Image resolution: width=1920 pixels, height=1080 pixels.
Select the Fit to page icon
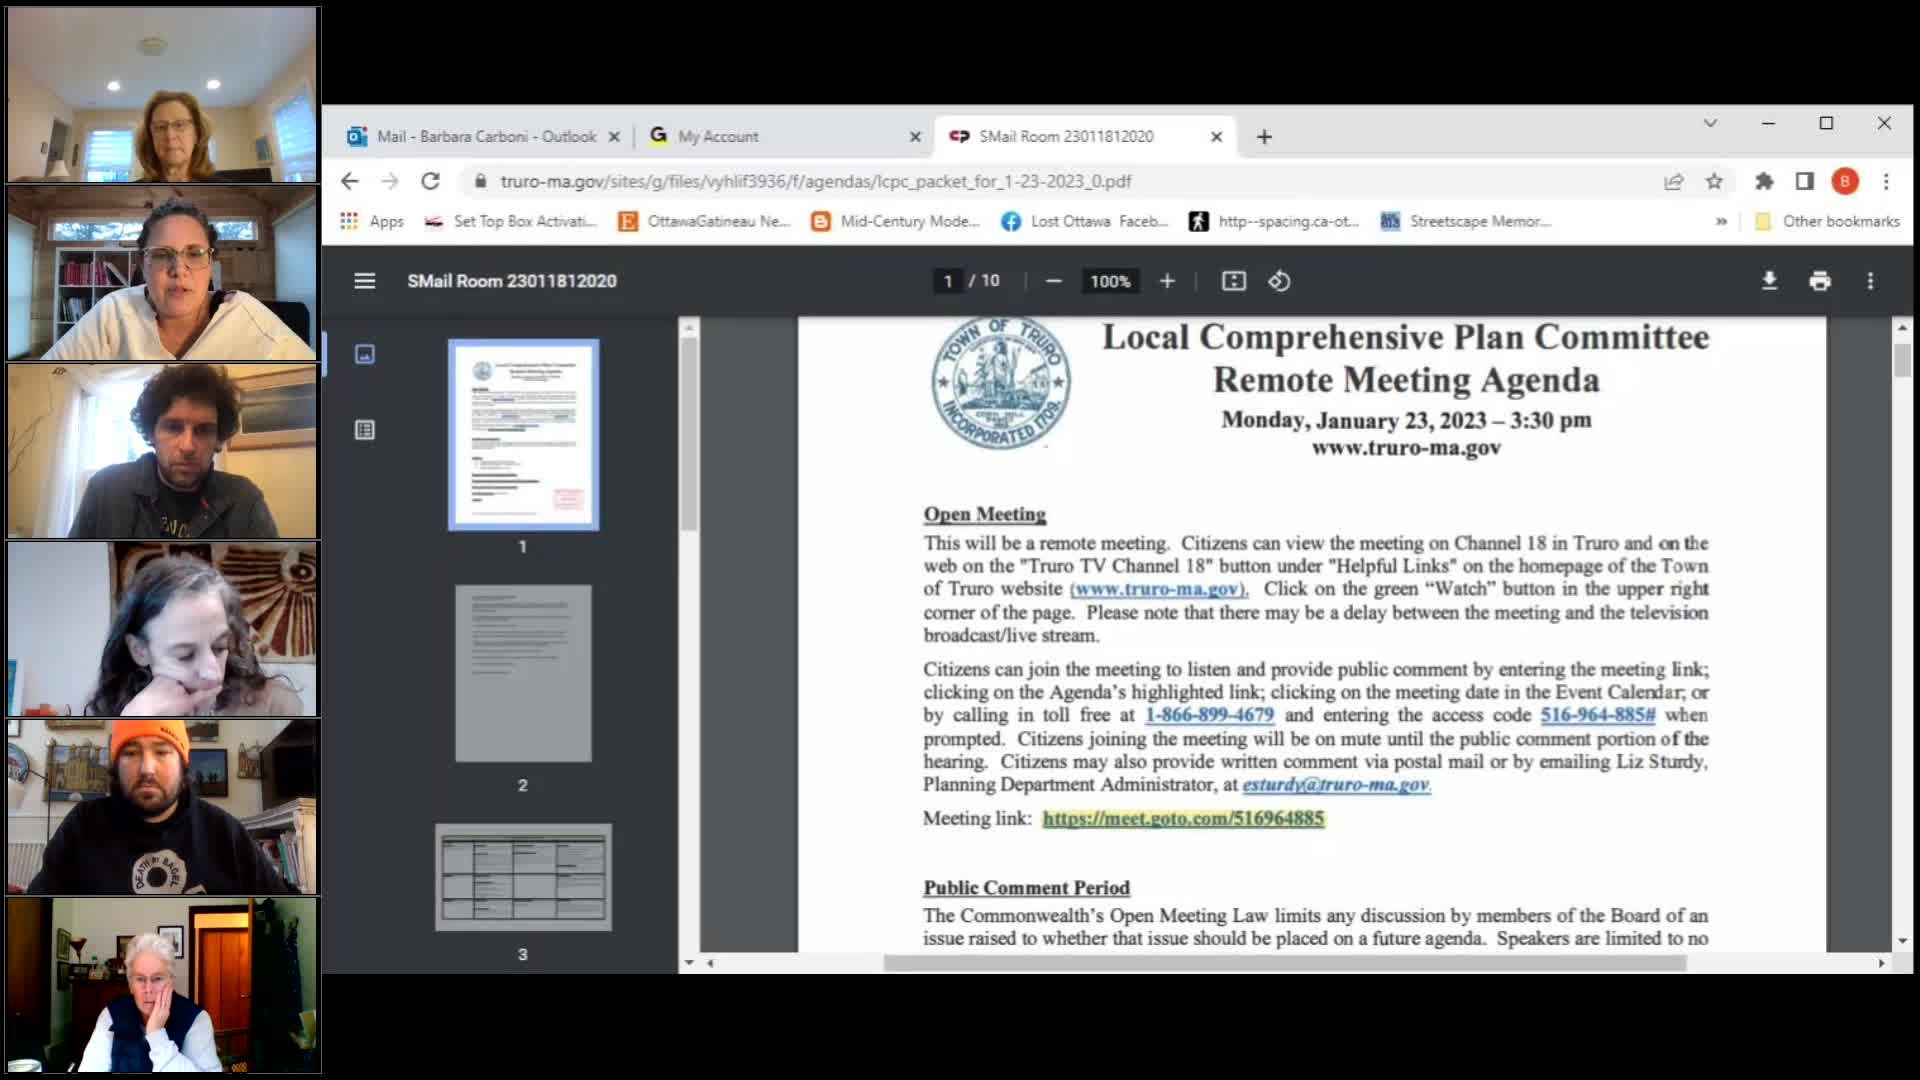click(x=1233, y=281)
